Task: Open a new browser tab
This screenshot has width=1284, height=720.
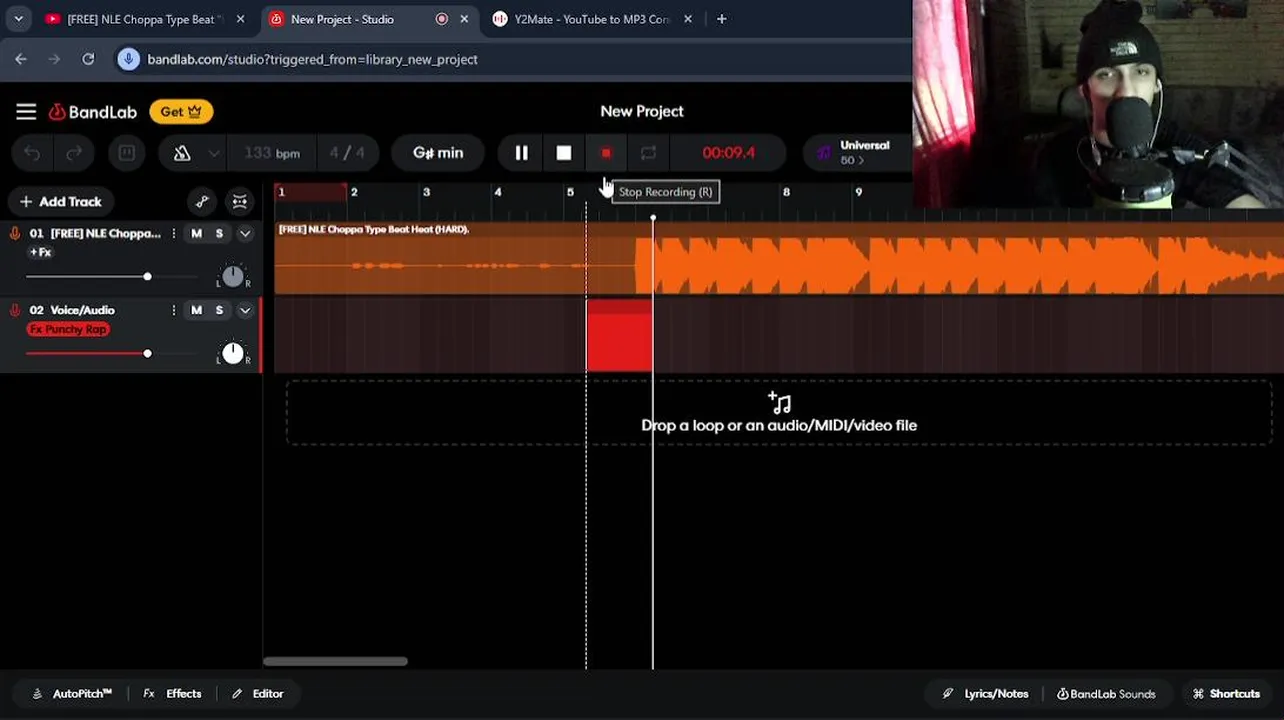Action: [721, 19]
